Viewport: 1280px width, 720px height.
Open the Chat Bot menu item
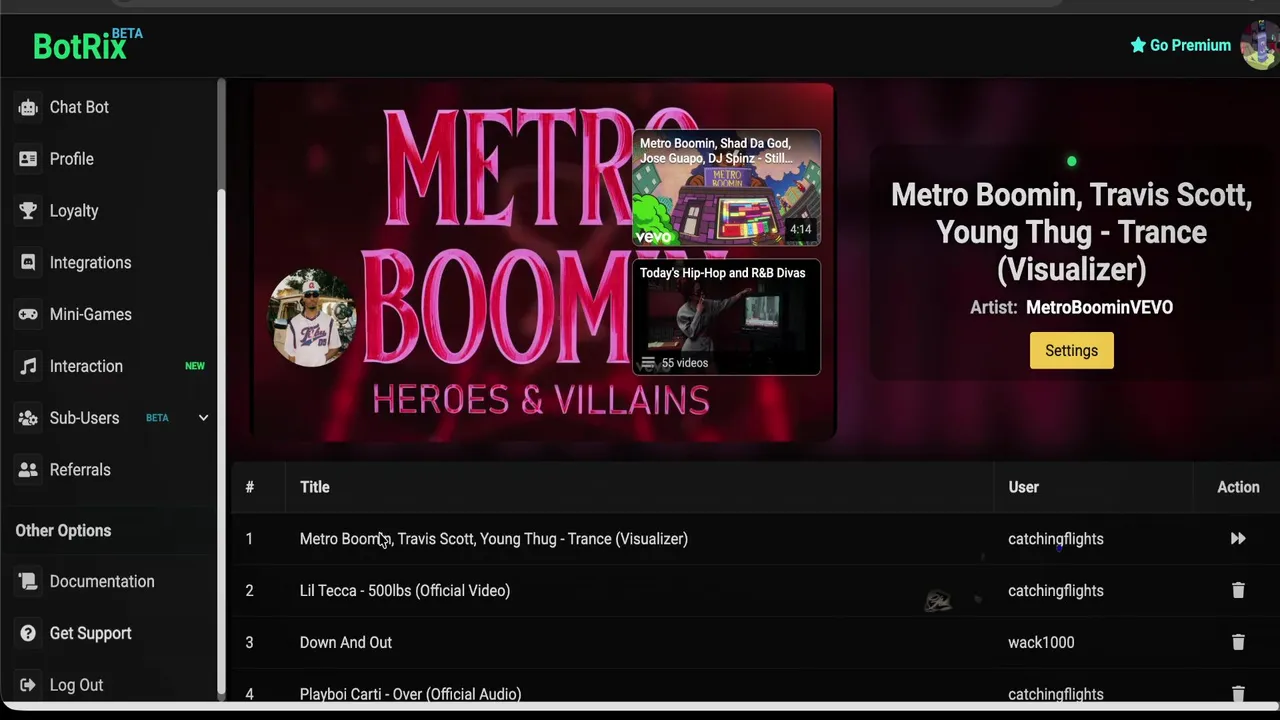click(79, 107)
